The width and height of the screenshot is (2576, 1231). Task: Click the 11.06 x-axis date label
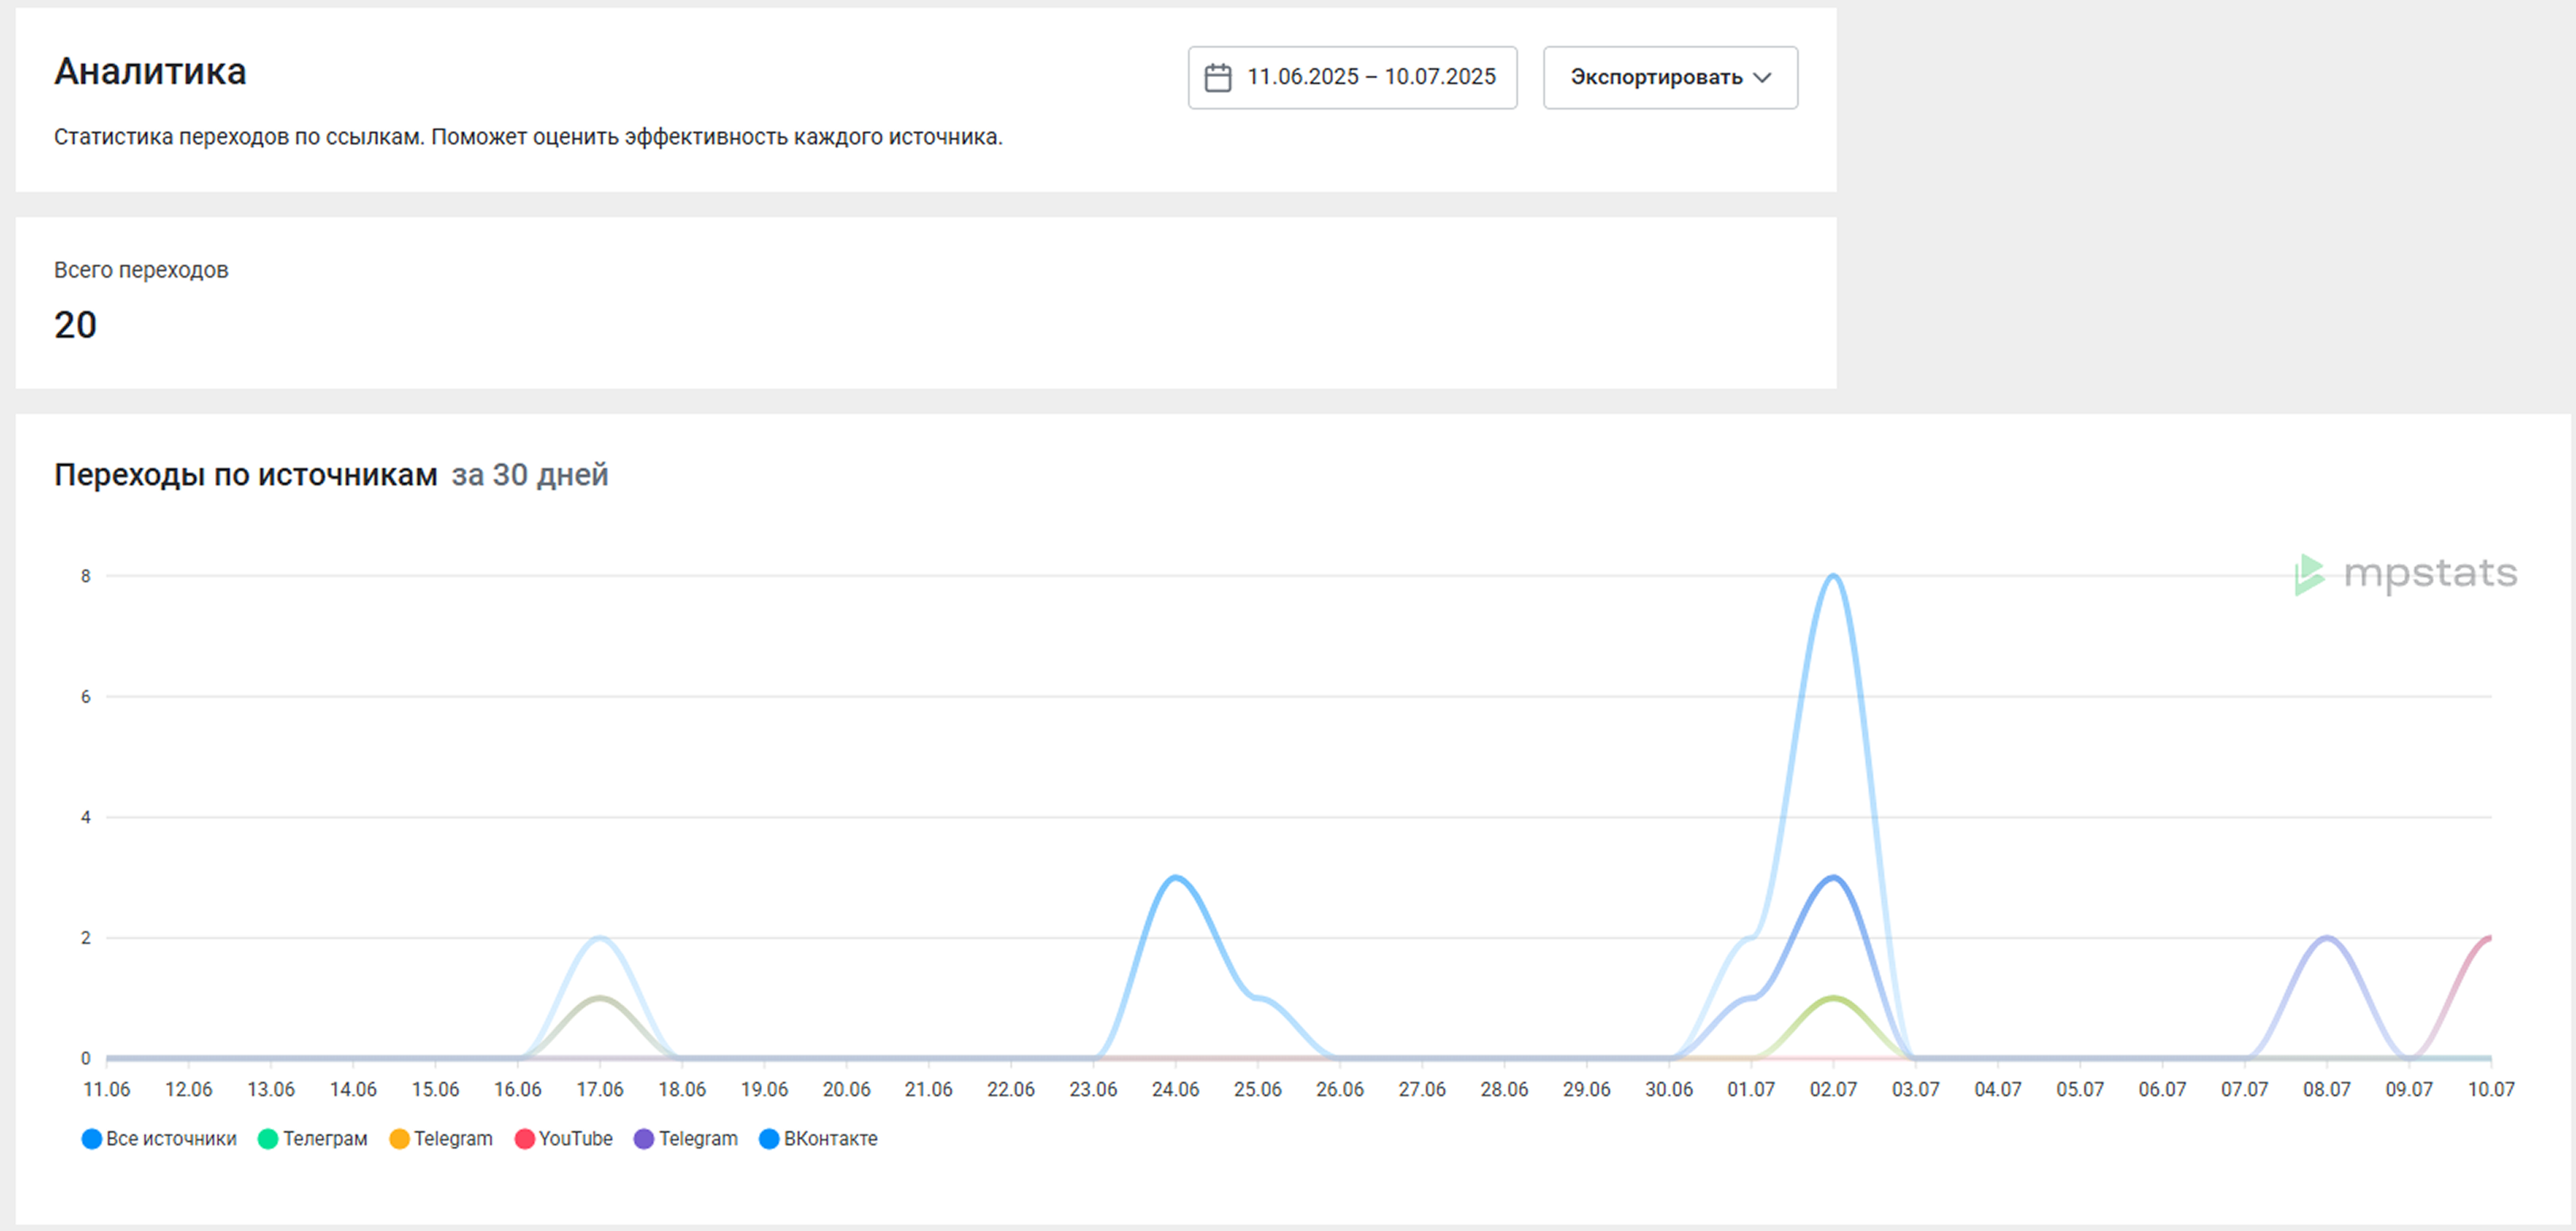(106, 1089)
